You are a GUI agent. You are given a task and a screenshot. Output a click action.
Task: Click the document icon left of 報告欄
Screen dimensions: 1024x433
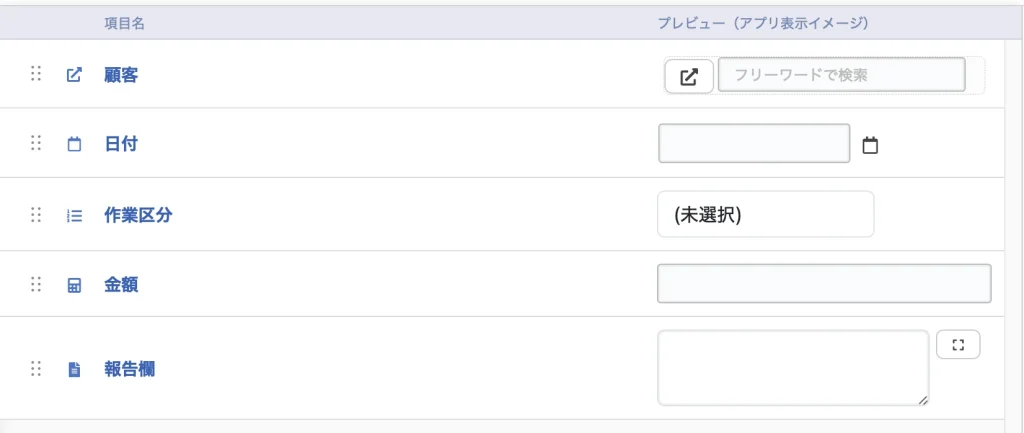tap(73, 369)
